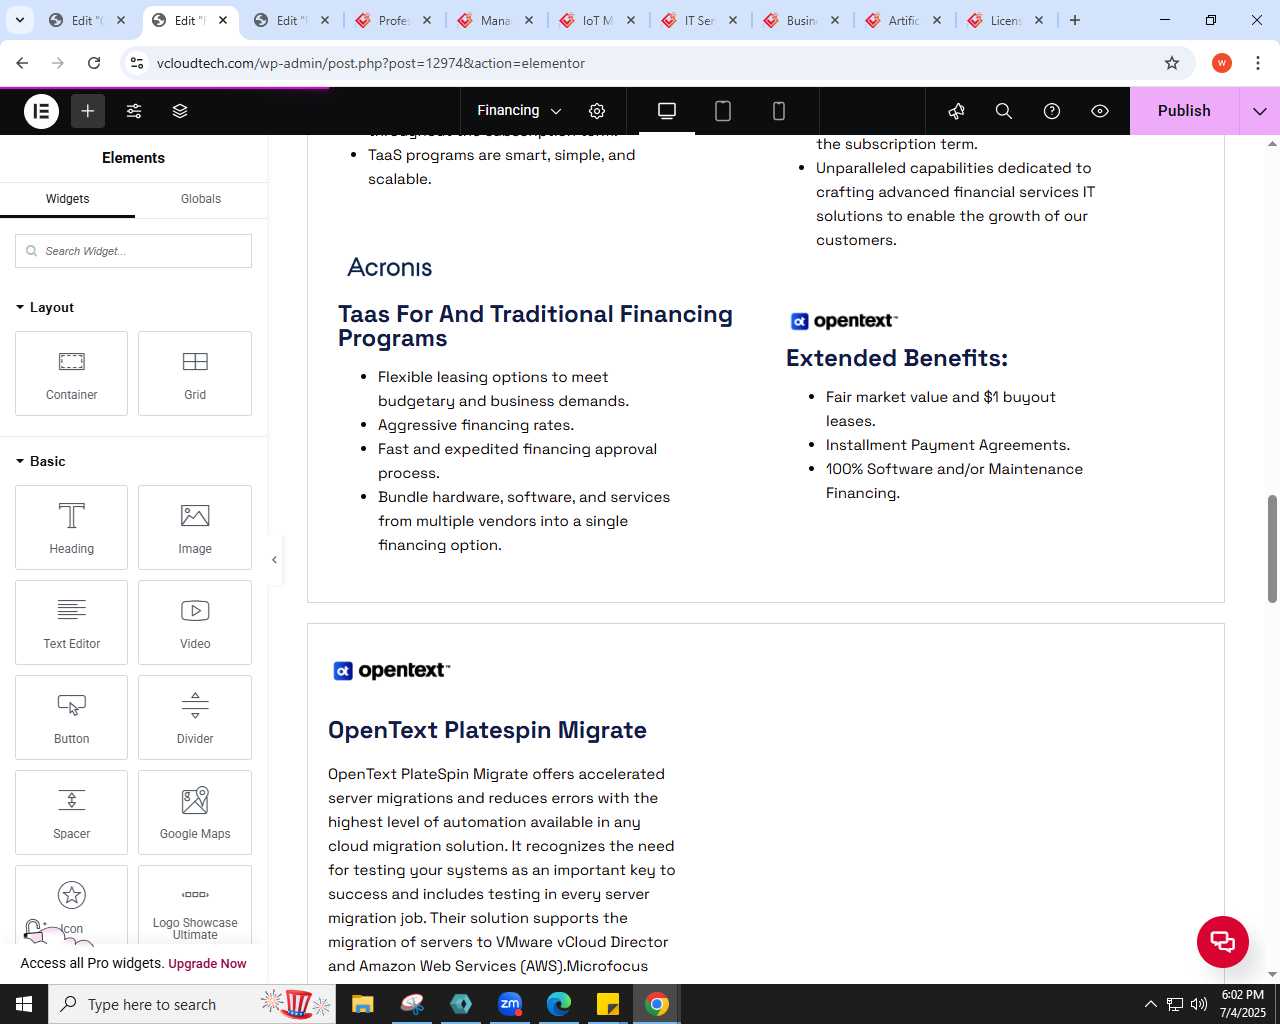Open Microsoft Edge from taskbar
The image size is (1280, 1024).
559,1004
